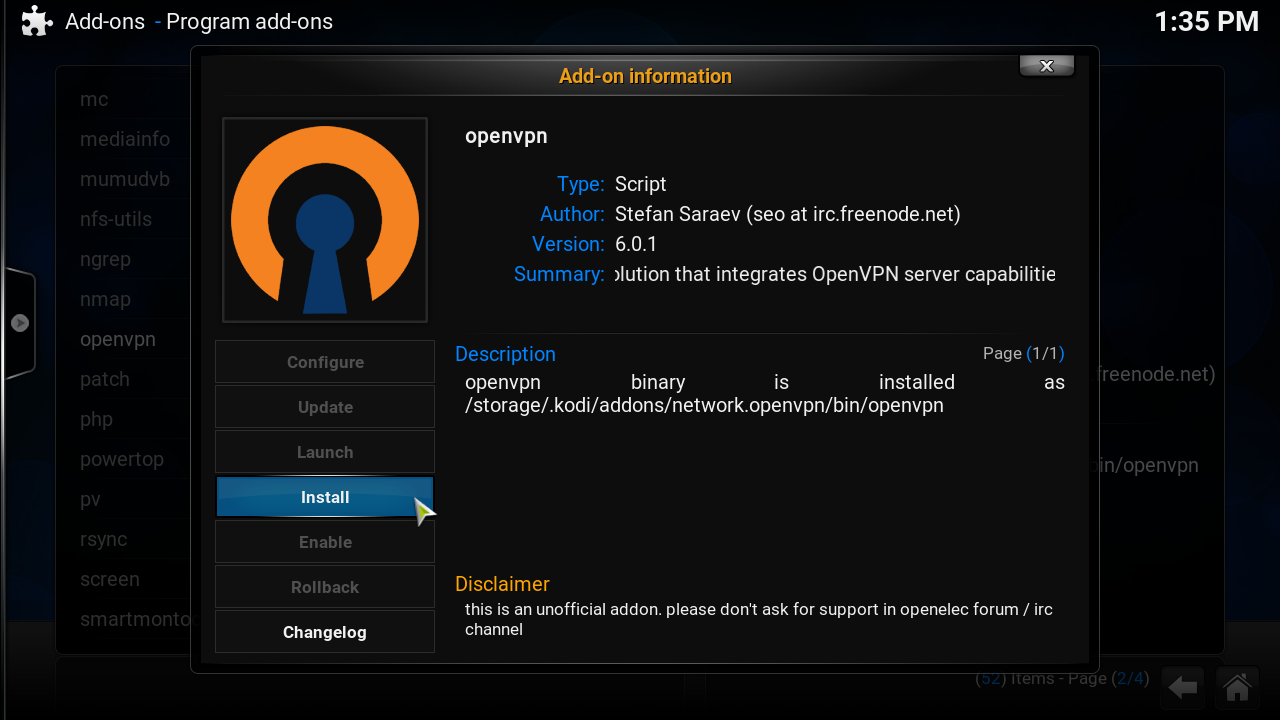Click the Description heading
The height and width of the screenshot is (720, 1280).
point(505,354)
